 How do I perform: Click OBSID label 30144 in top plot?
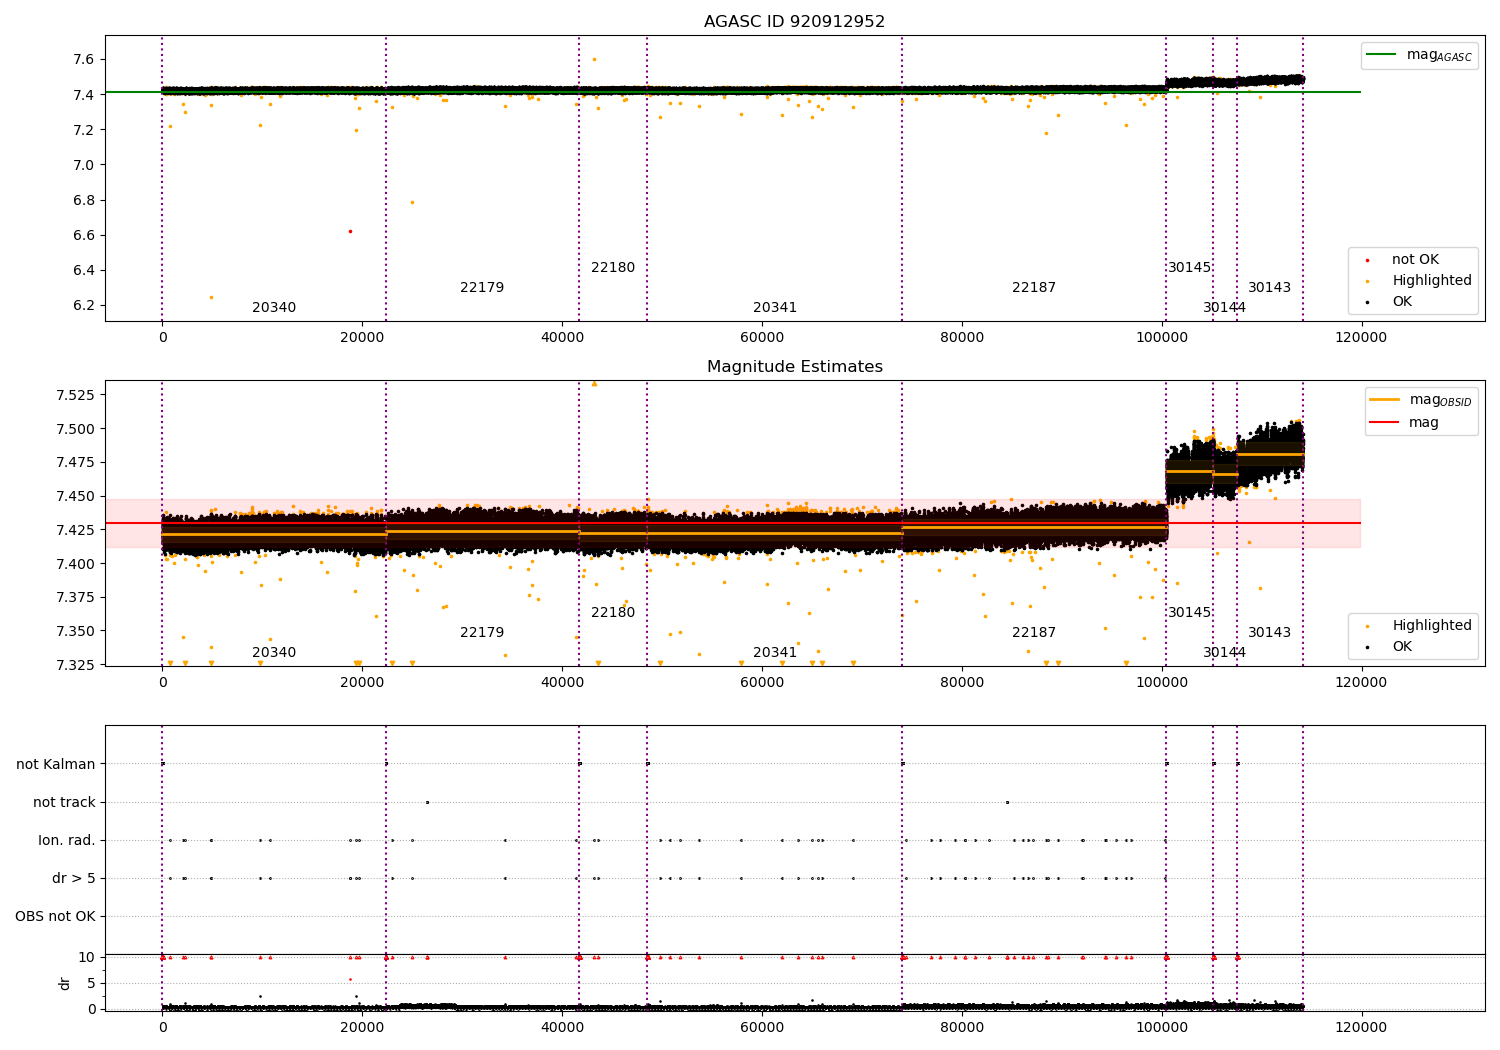tap(1225, 307)
